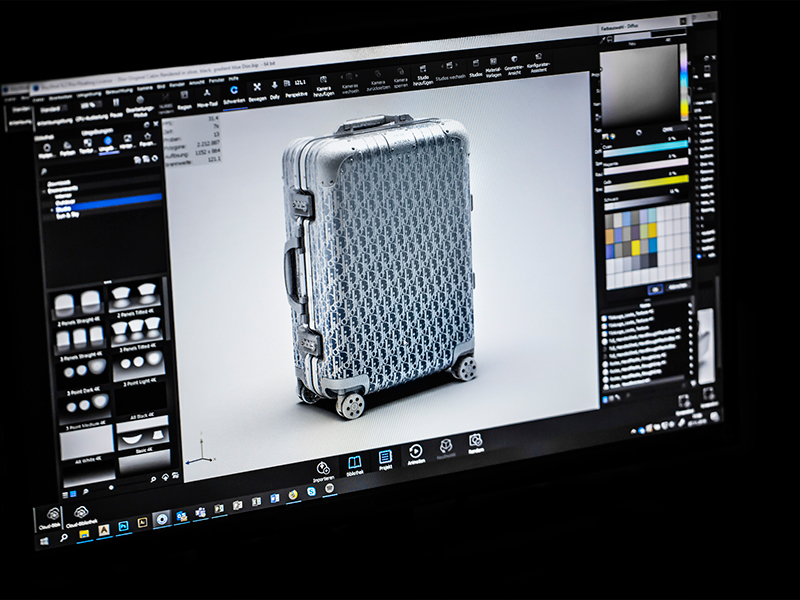
Task: Adjust the vertical hue spectrum bar
Action: tap(684, 82)
